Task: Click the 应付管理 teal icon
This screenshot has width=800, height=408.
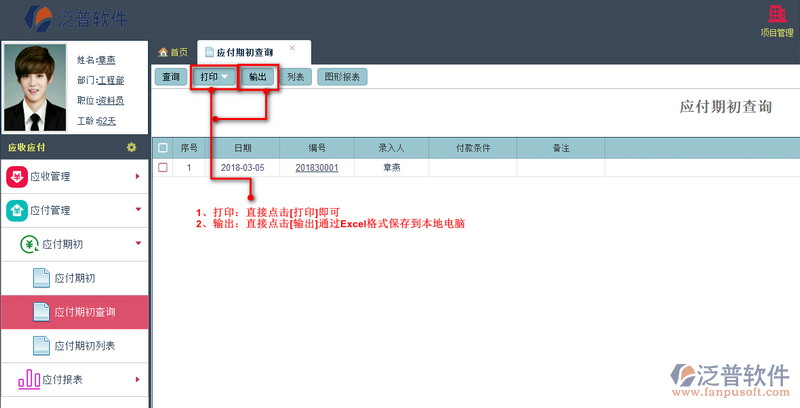Action: [17, 210]
